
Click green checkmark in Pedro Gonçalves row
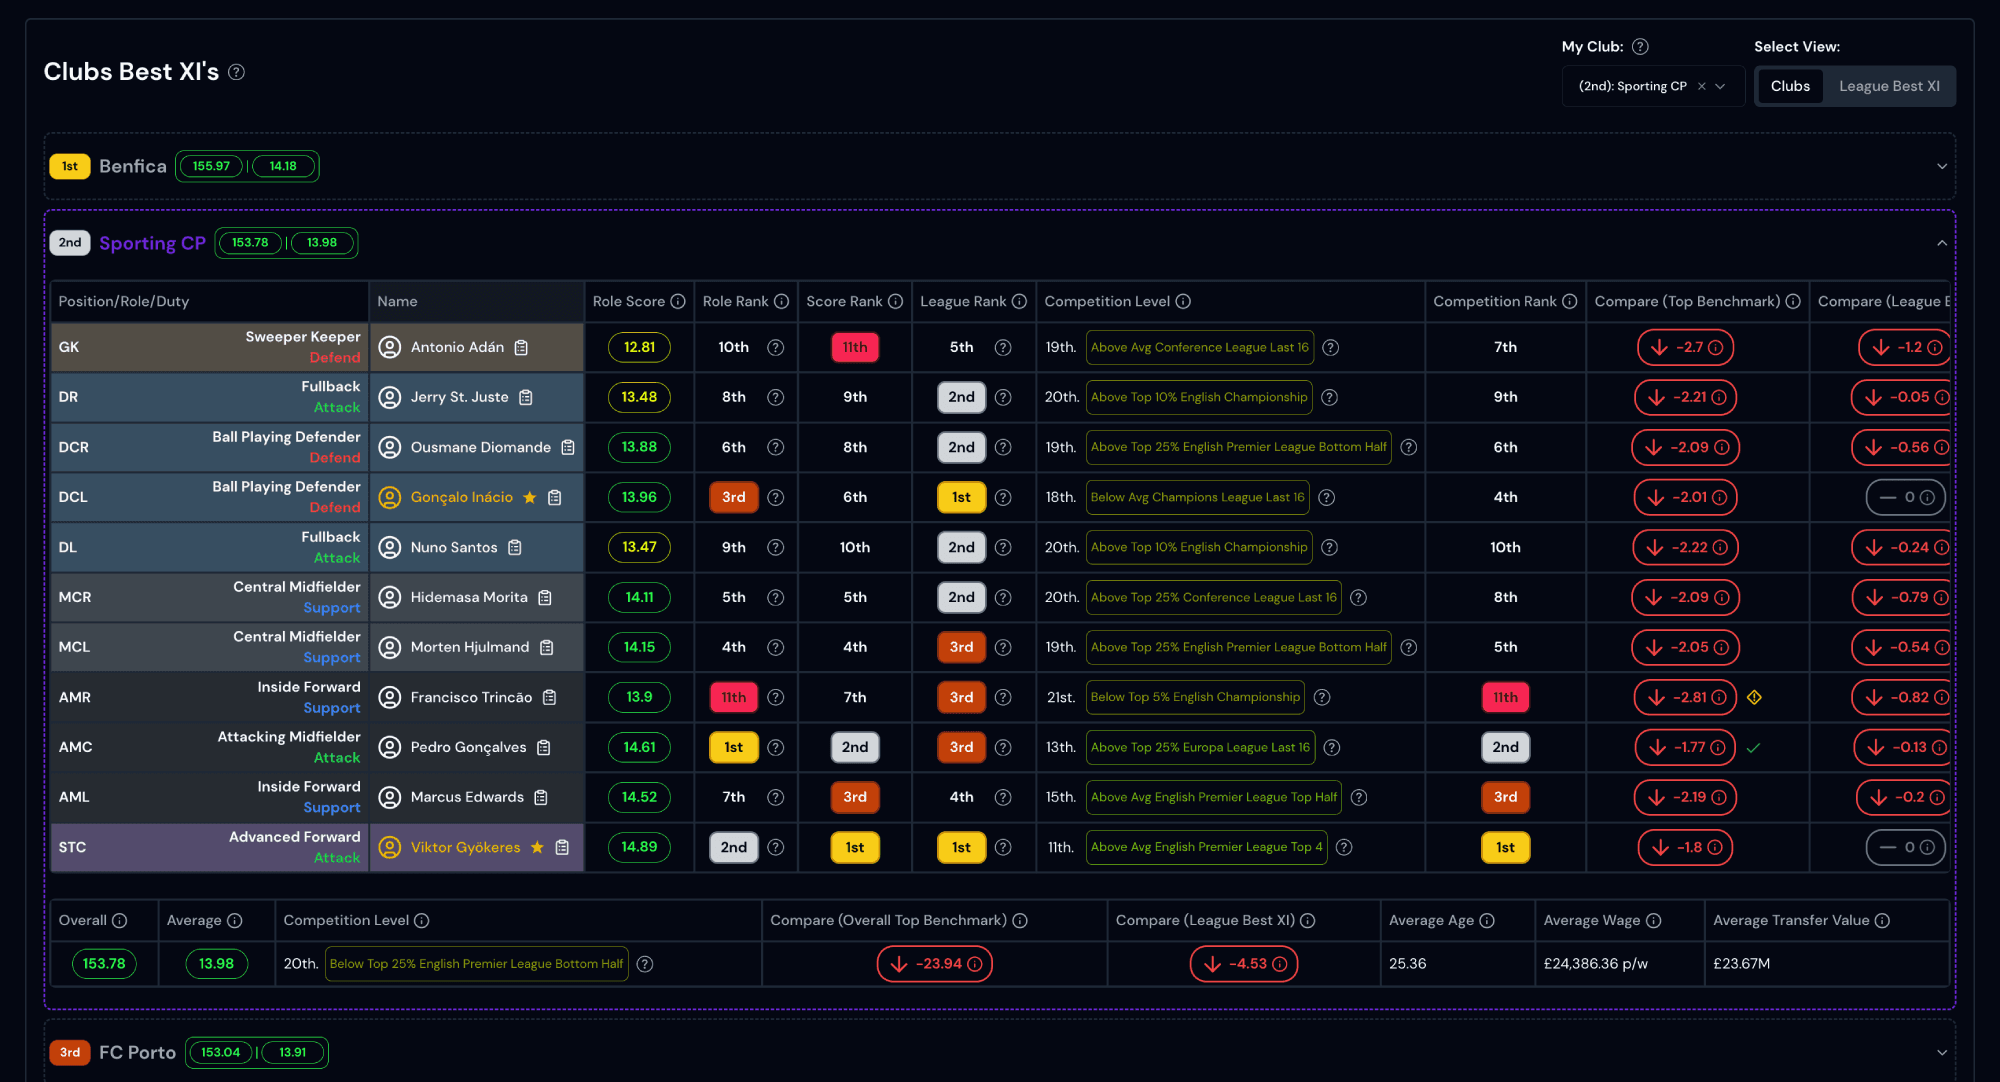1754,747
